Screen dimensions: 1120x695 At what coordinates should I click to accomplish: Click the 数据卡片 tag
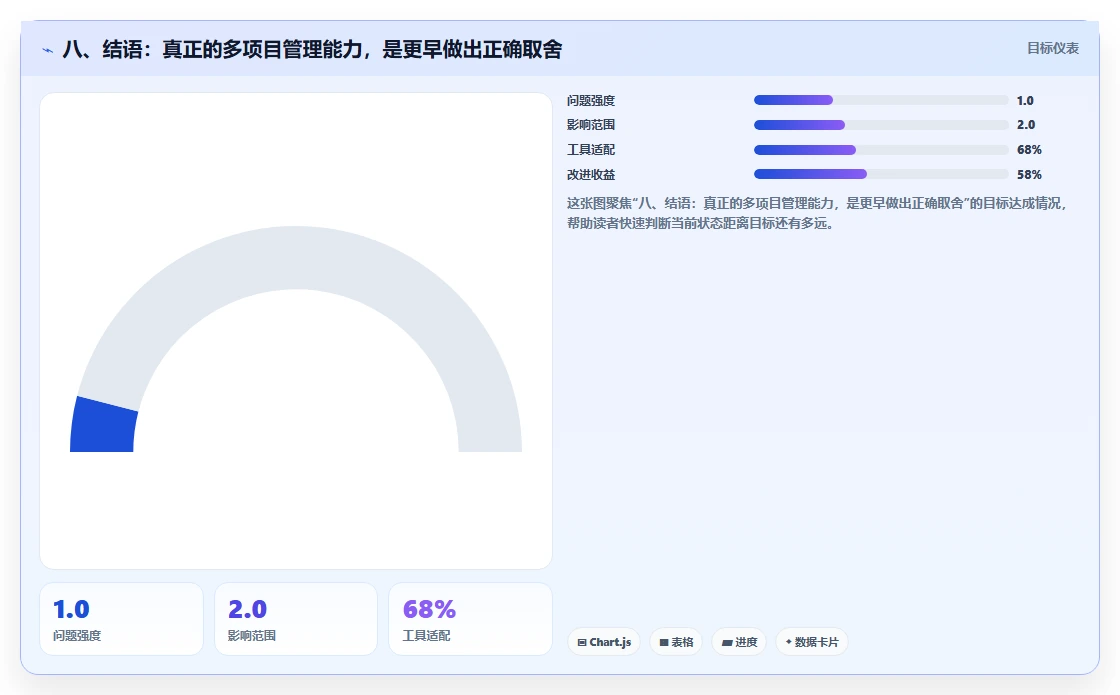[811, 642]
